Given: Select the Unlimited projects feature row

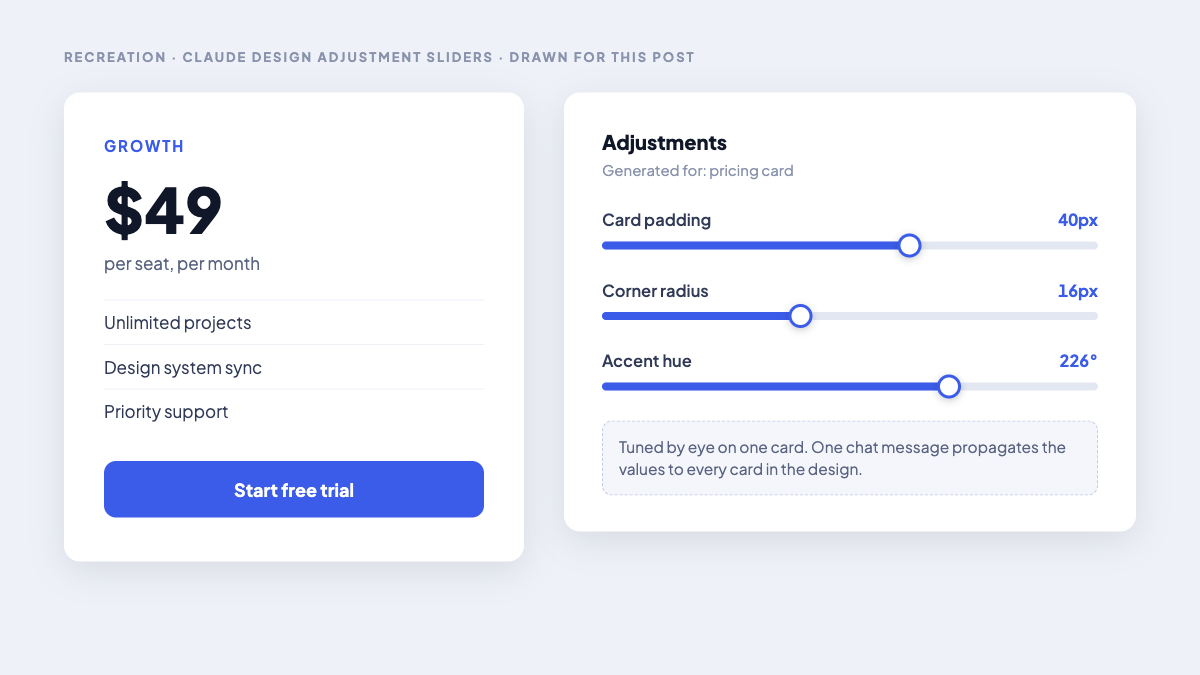Looking at the screenshot, I should tap(294, 323).
